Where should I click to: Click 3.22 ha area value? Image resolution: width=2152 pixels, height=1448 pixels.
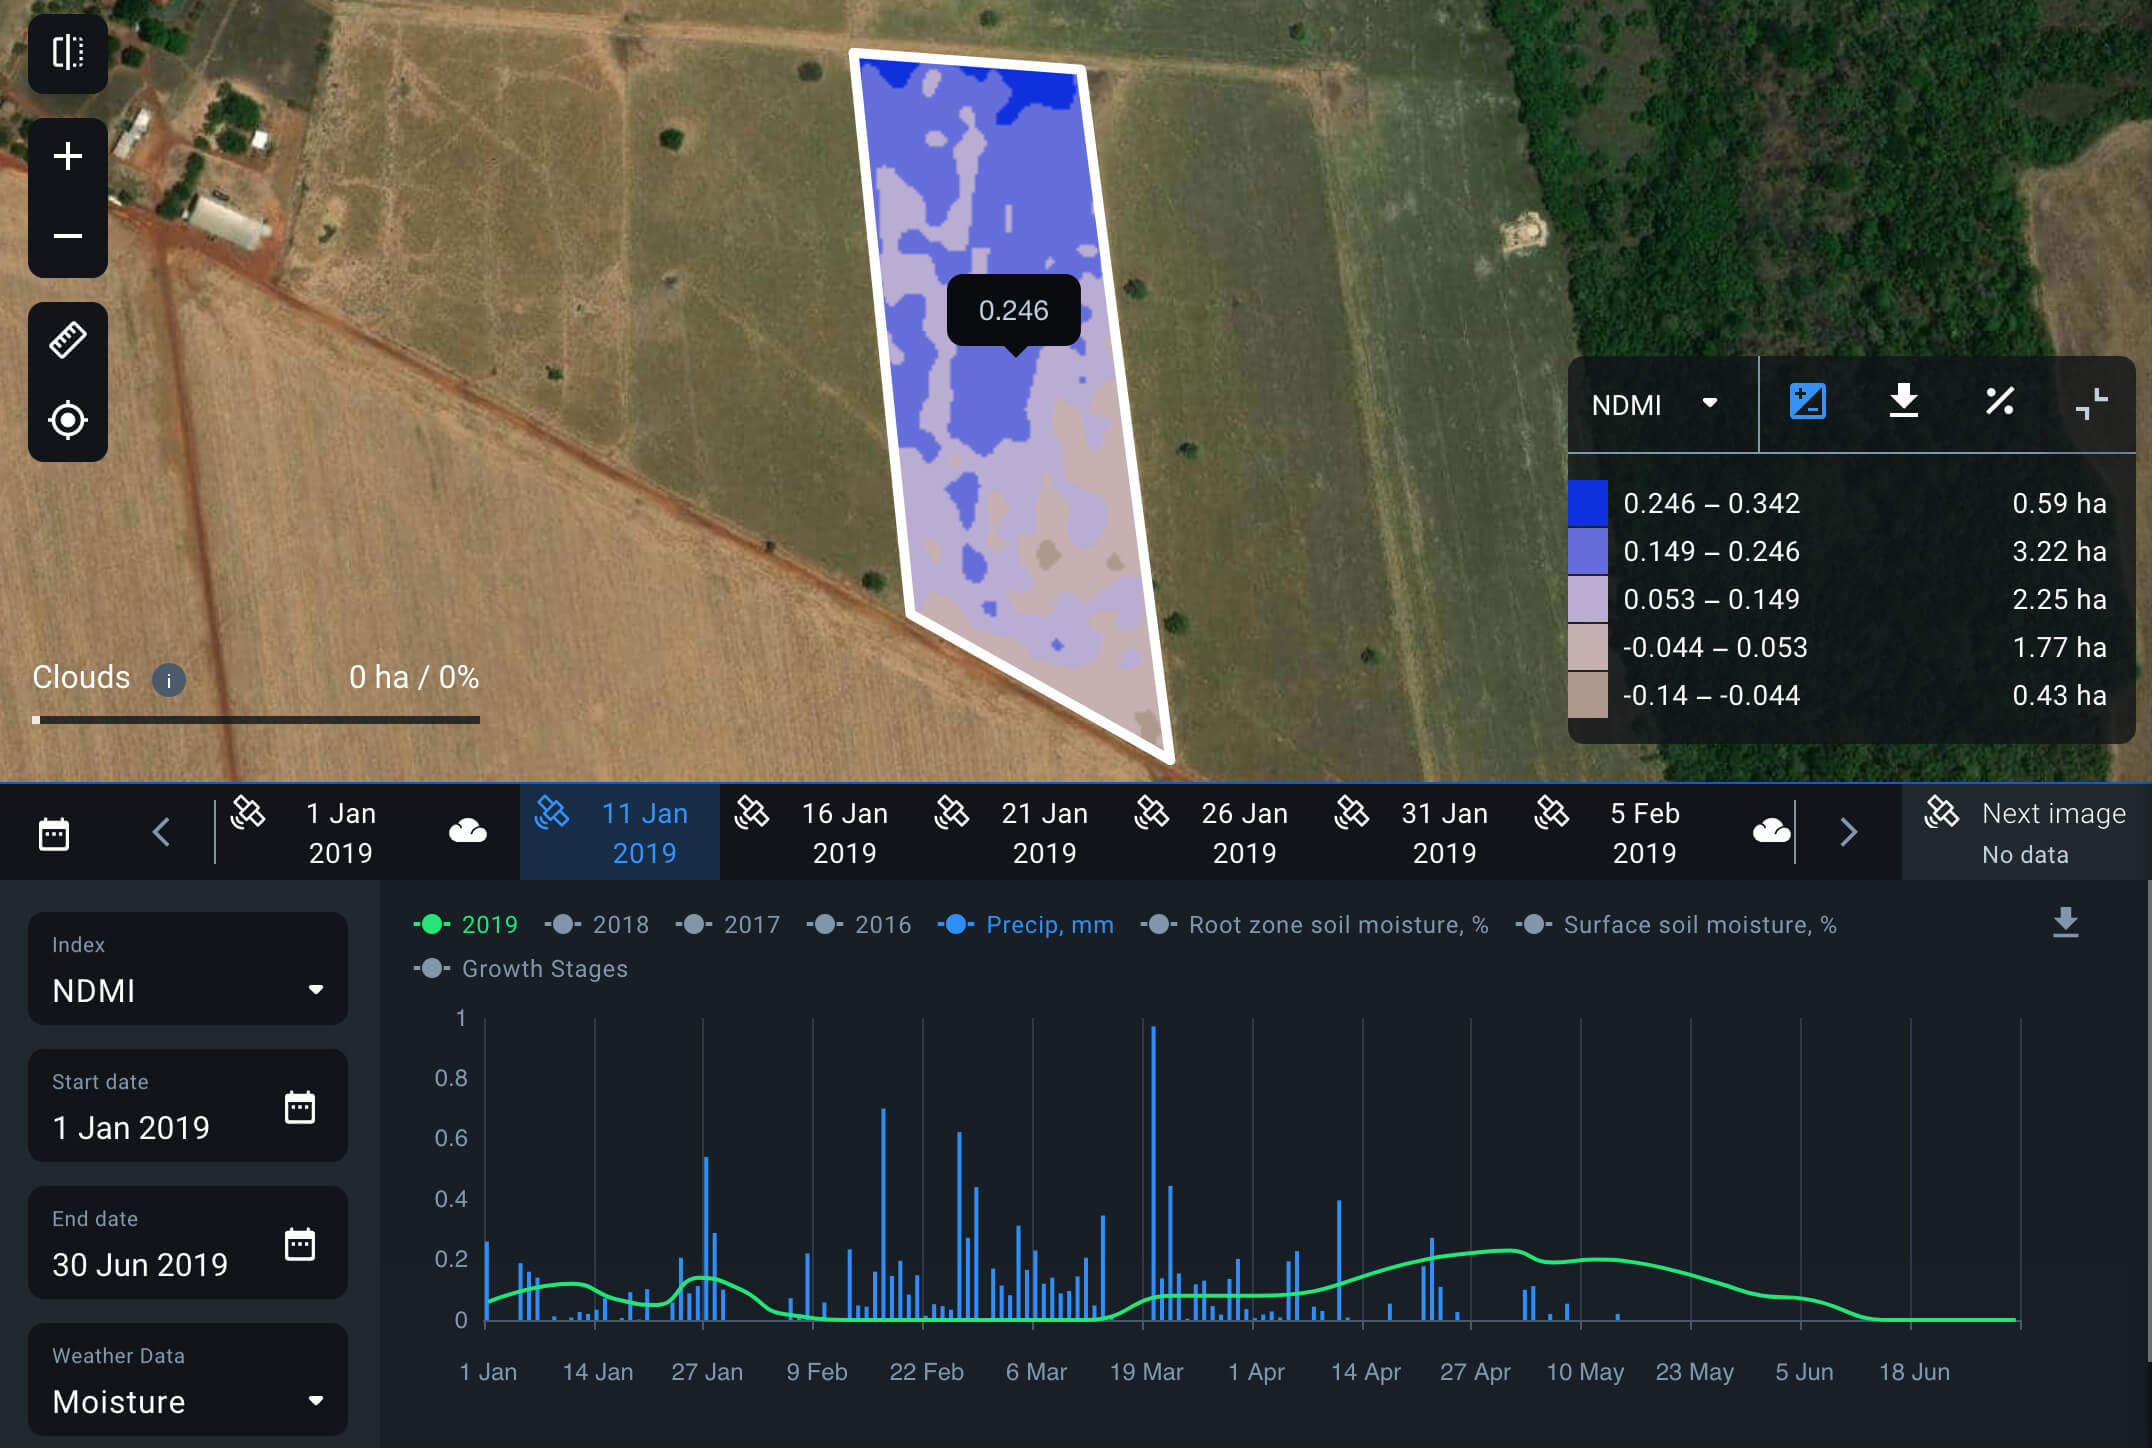[2059, 551]
